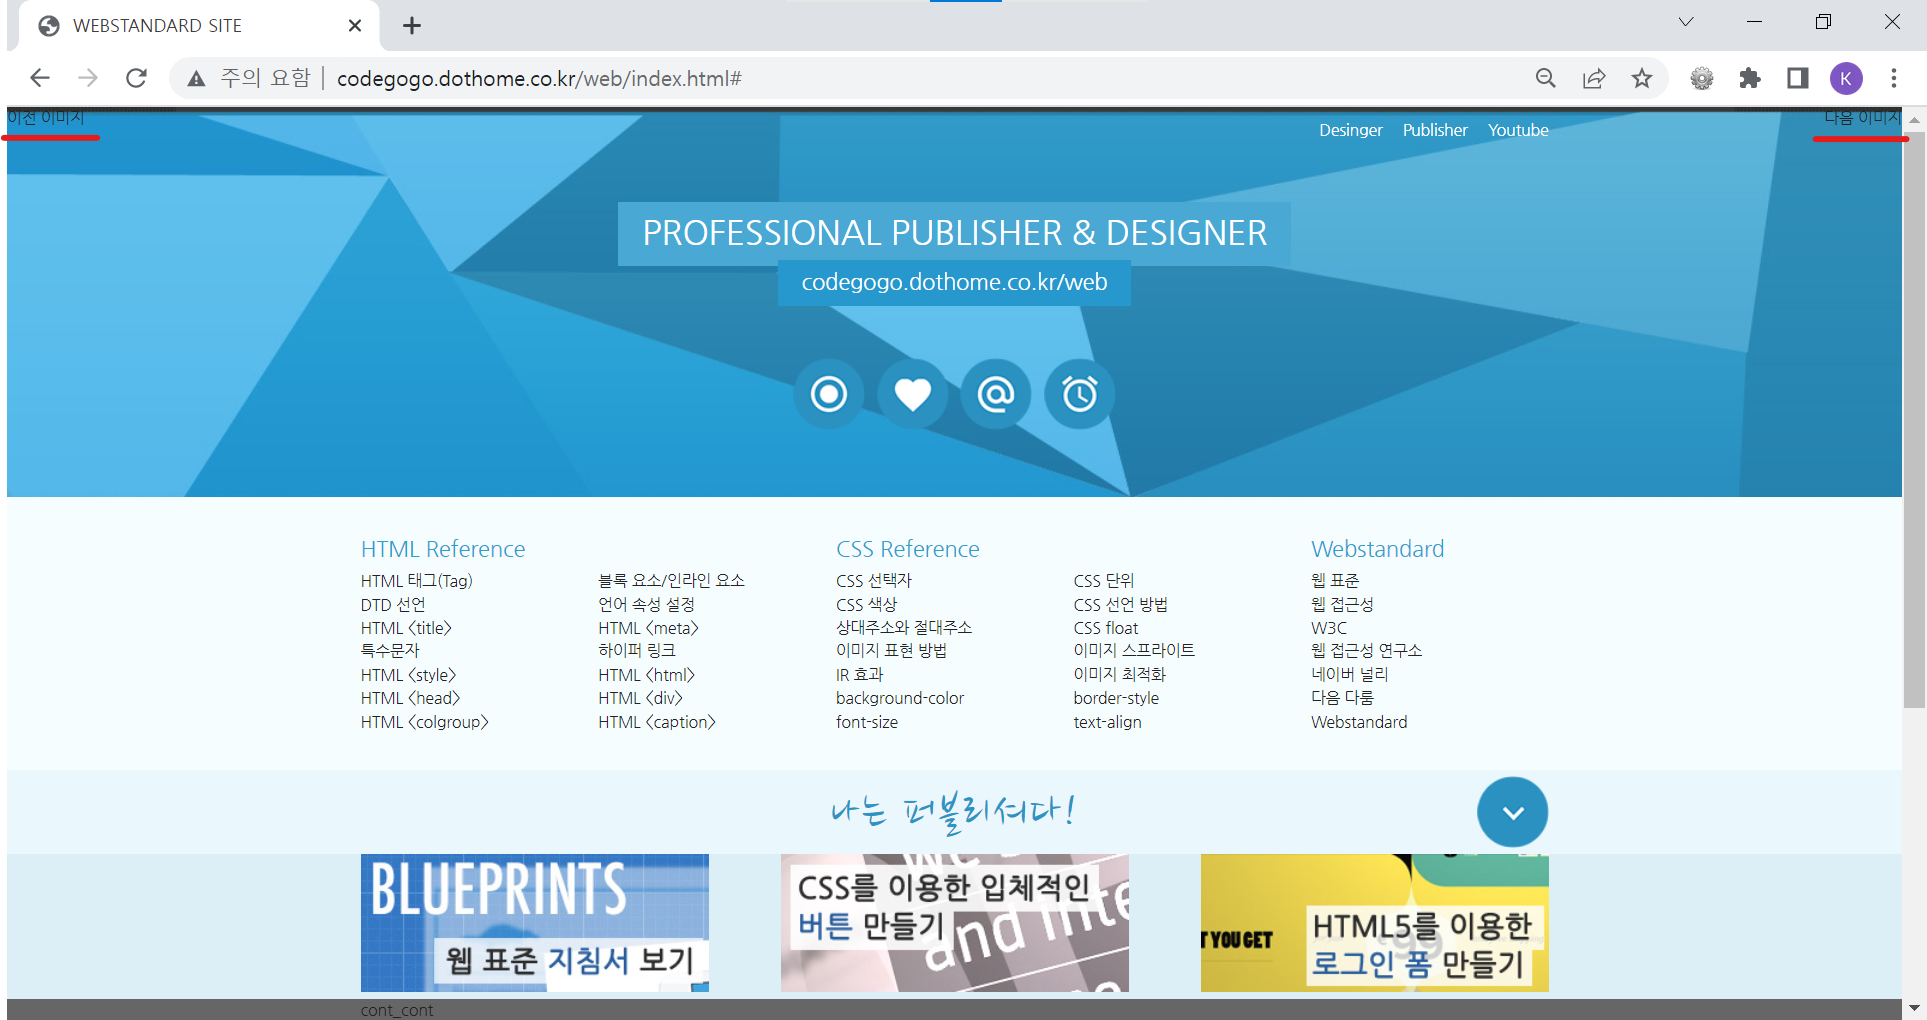Viewport: 1927px width, 1020px height.
Task: Open the 네이버 널리 link
Action: pos(1350,675)
